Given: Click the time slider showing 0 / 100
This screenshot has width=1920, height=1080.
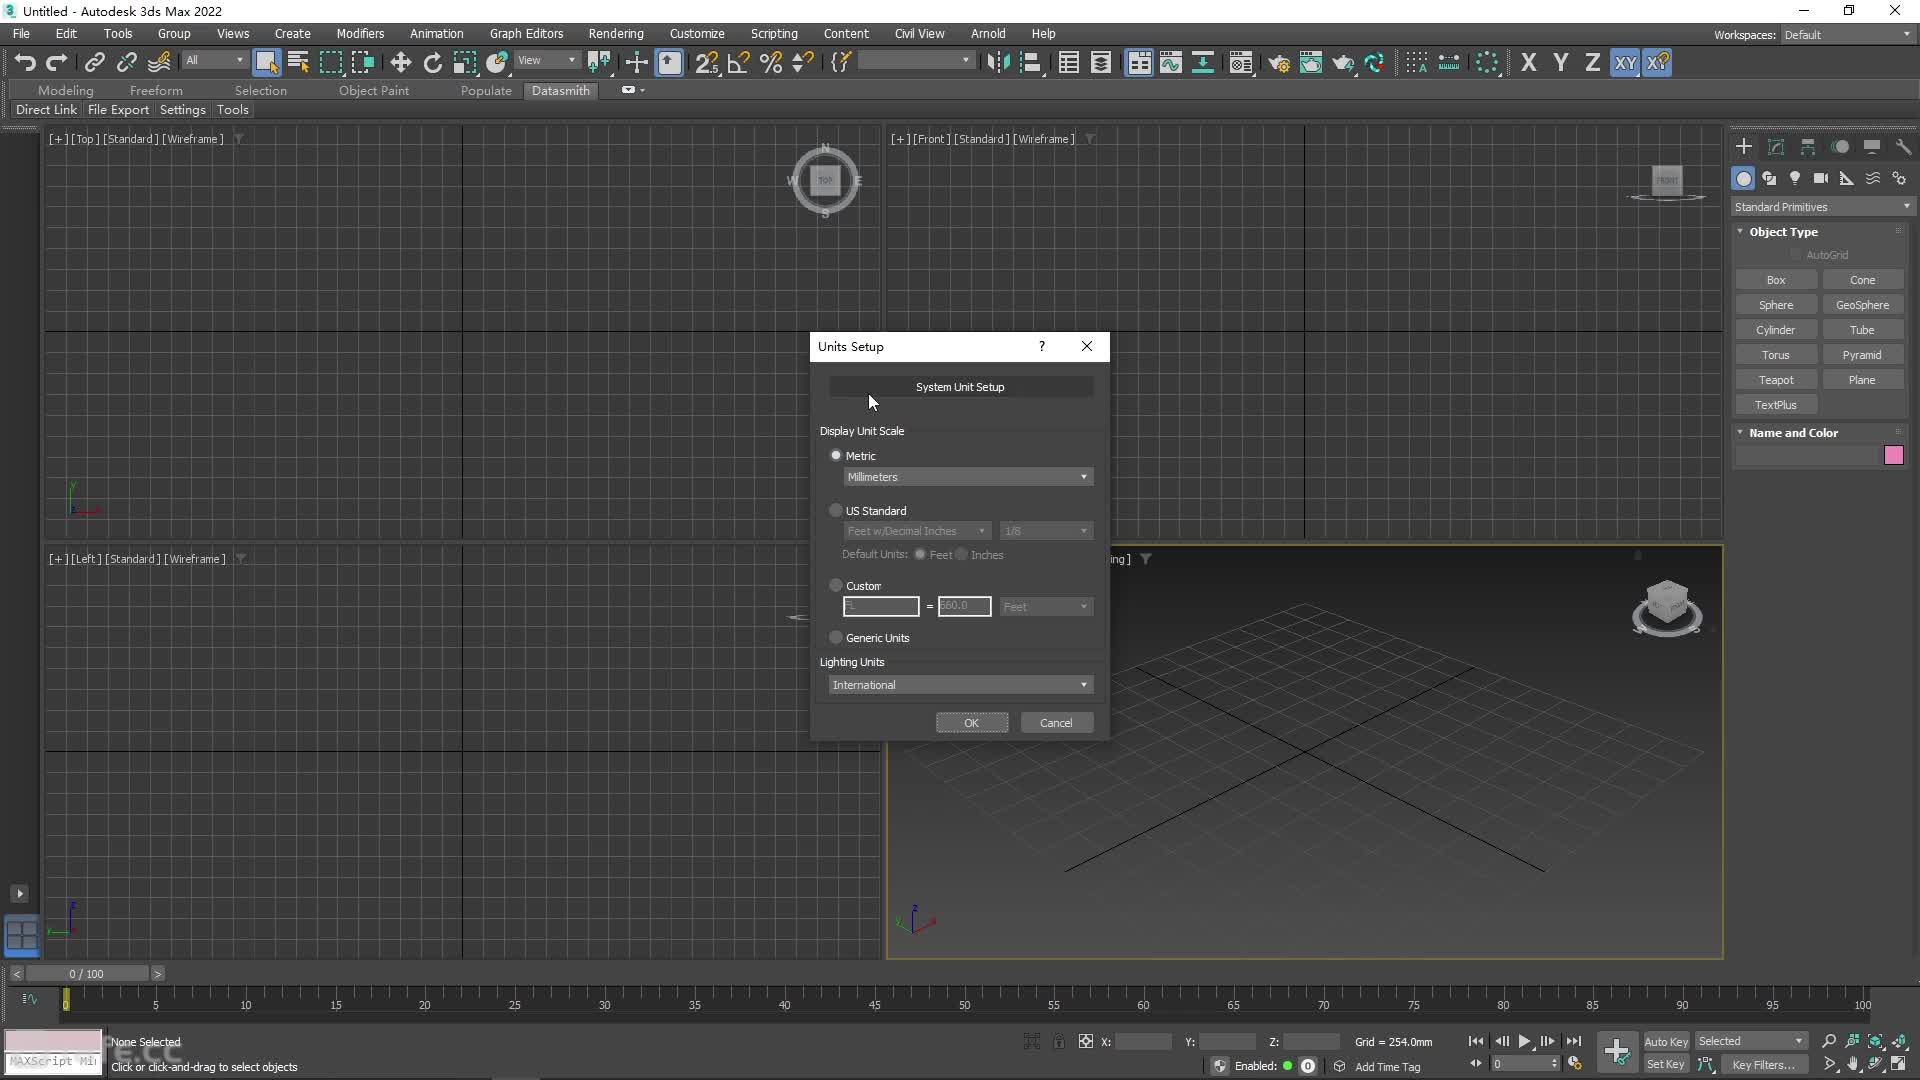Looking at the screenshot, I should (87, 973).
